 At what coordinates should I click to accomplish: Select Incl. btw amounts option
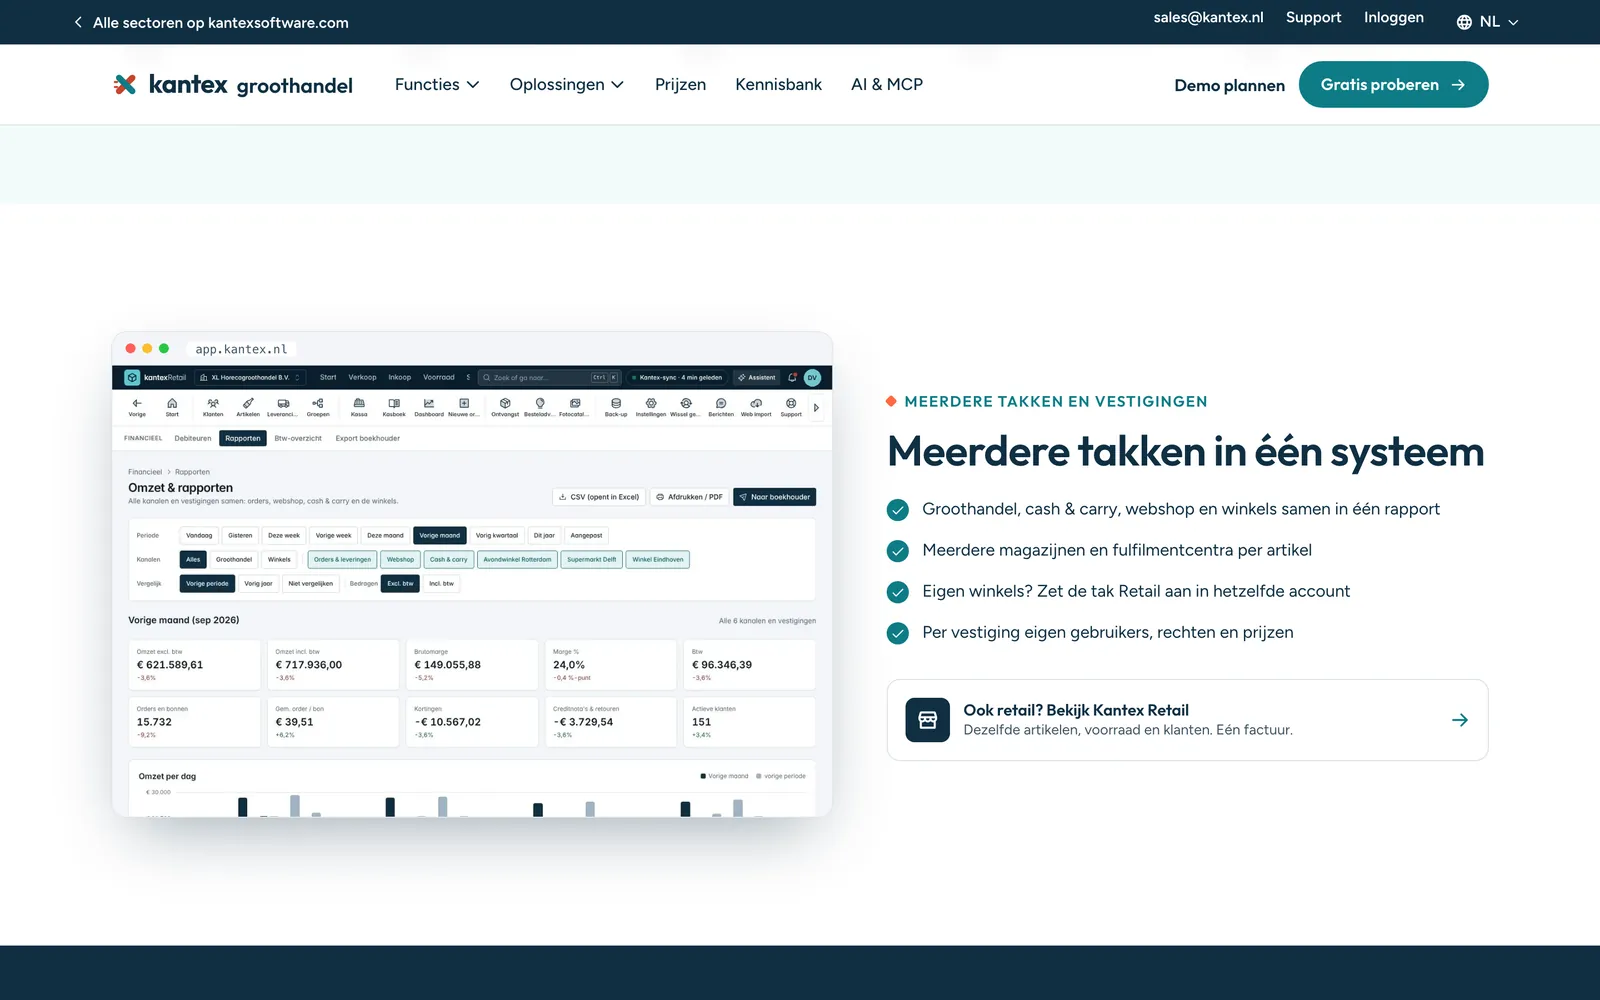441,583
